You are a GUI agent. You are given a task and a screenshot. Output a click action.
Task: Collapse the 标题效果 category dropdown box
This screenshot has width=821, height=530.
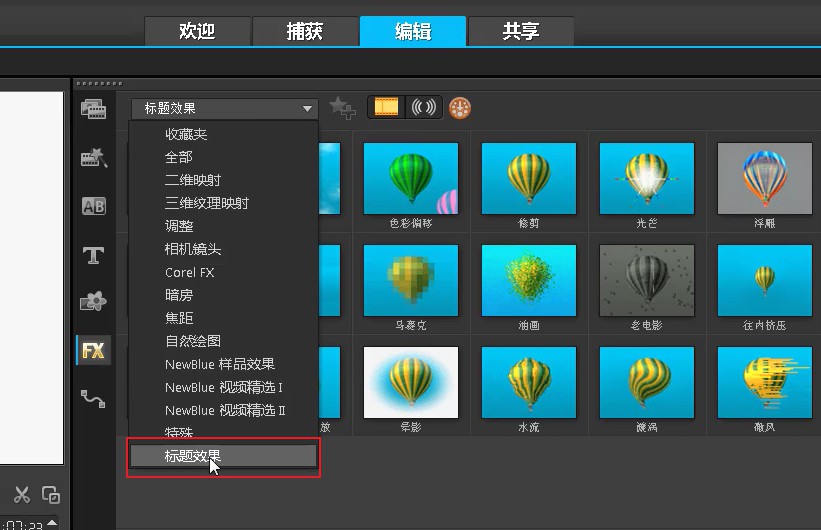224,108
